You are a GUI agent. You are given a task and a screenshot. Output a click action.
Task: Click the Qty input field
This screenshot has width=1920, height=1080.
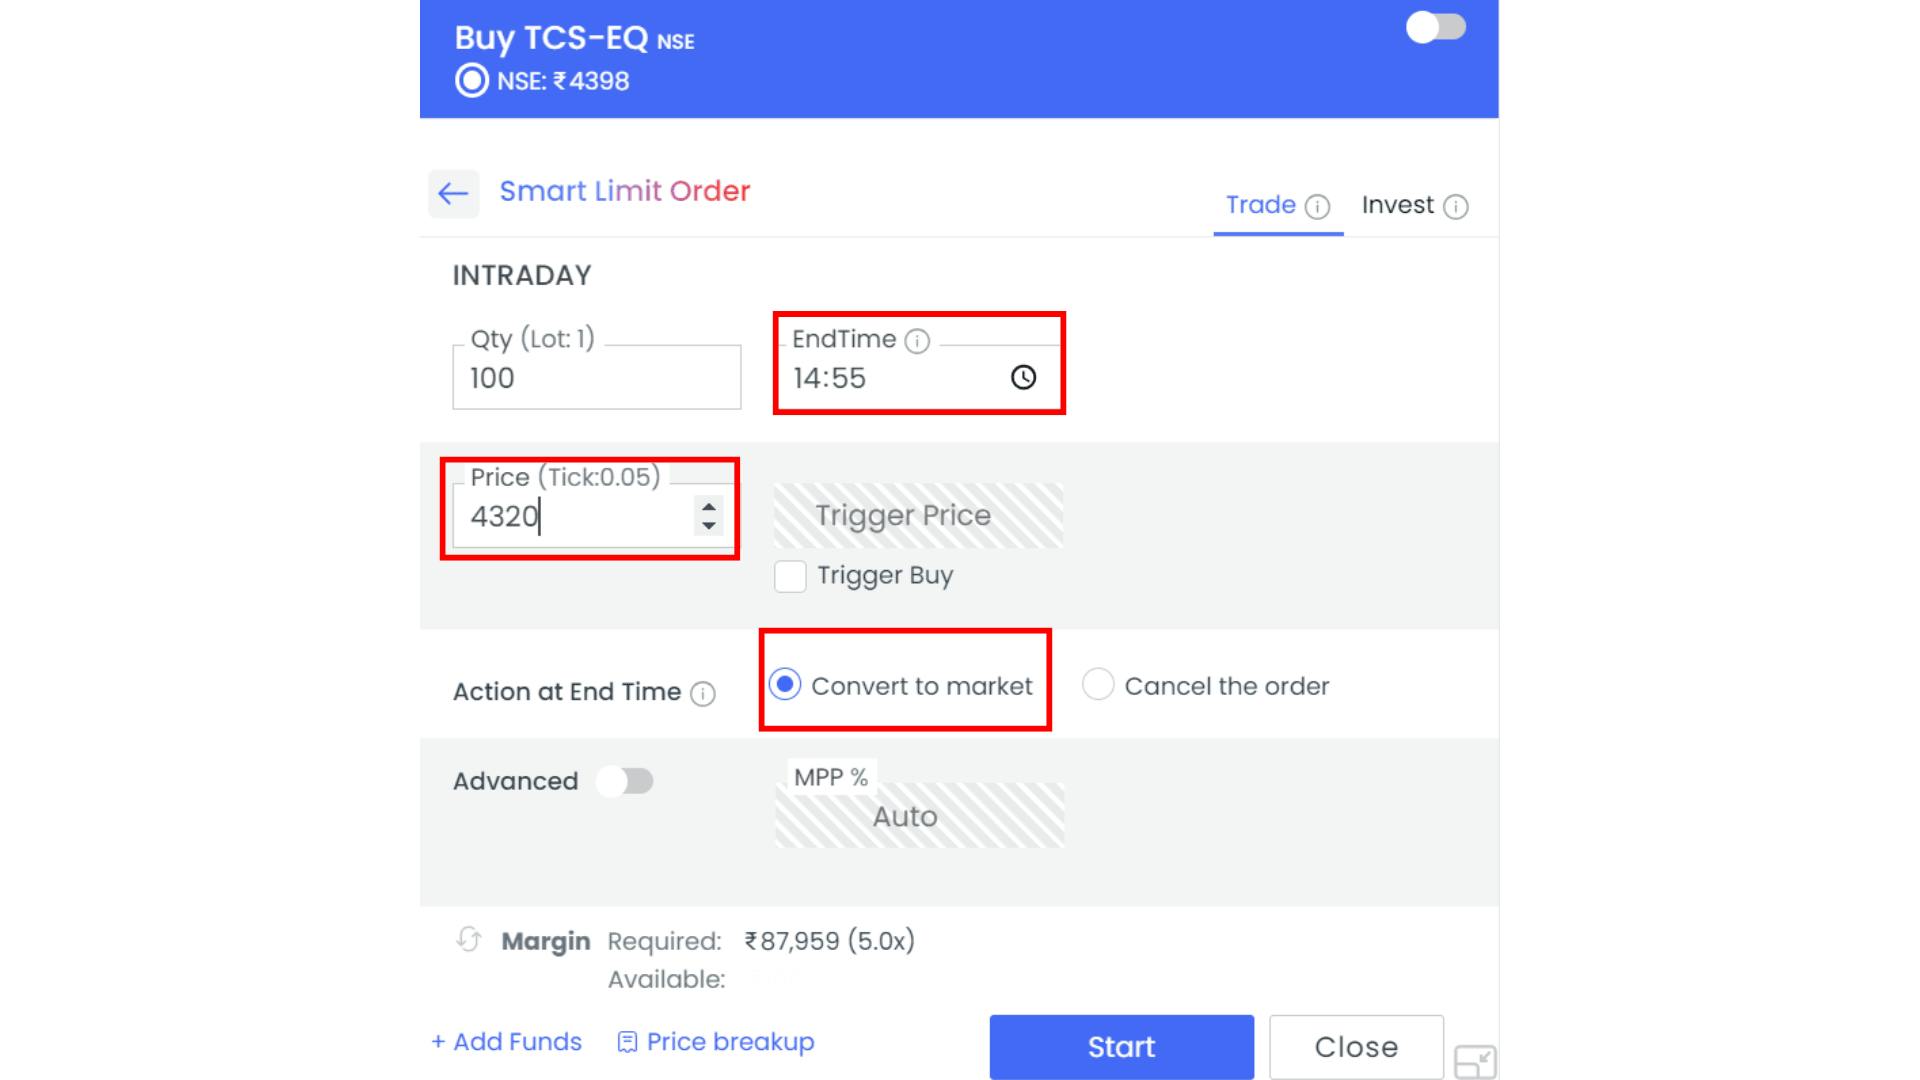(x=596, y=378)
